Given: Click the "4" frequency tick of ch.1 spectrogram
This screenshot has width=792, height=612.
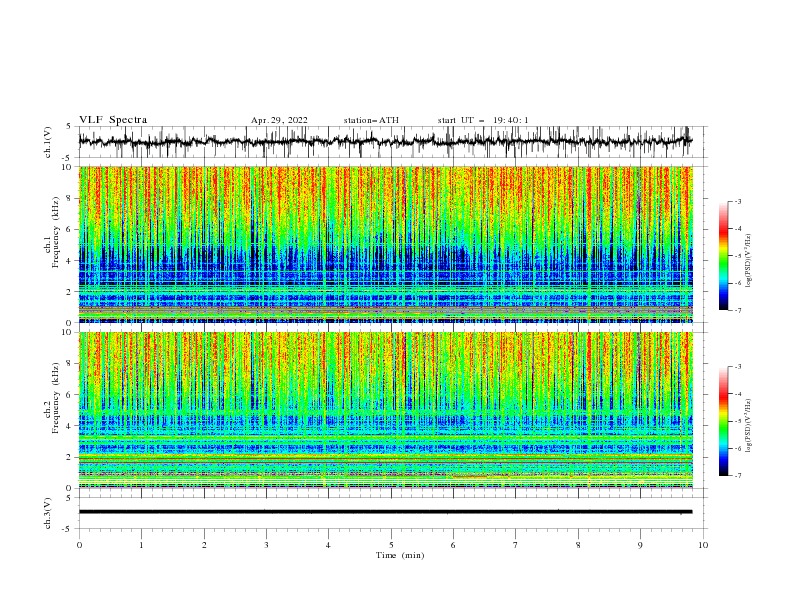Looking at the screenshot, I should (x=70, y=261).
